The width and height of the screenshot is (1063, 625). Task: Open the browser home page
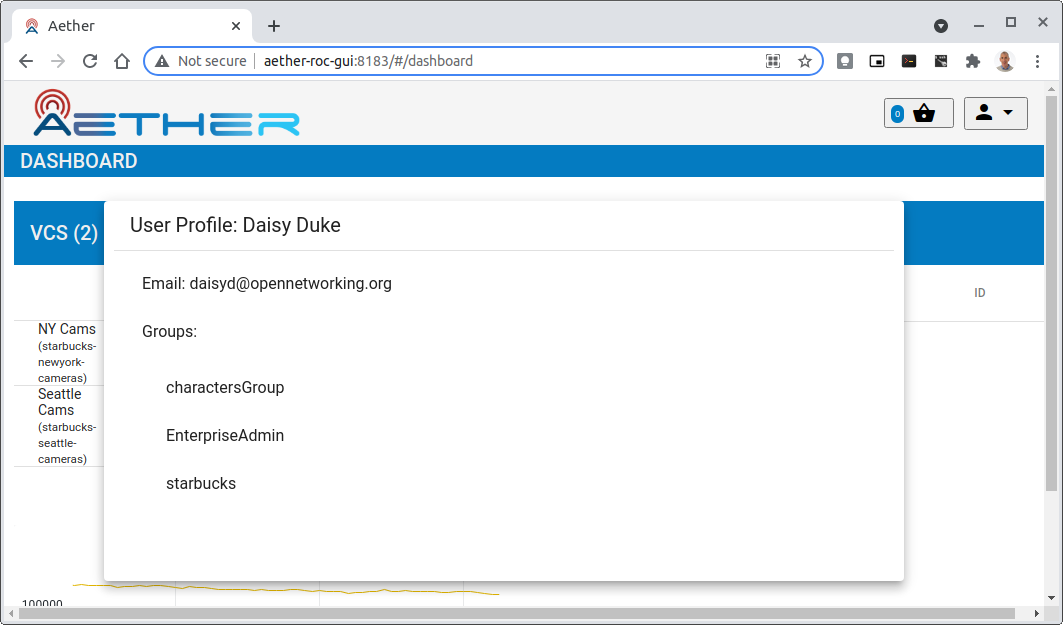[x=122, y=61]
